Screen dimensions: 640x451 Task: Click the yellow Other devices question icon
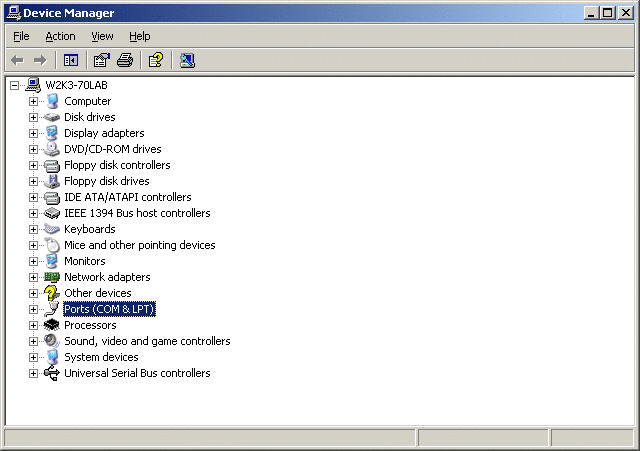coord(52,293)
